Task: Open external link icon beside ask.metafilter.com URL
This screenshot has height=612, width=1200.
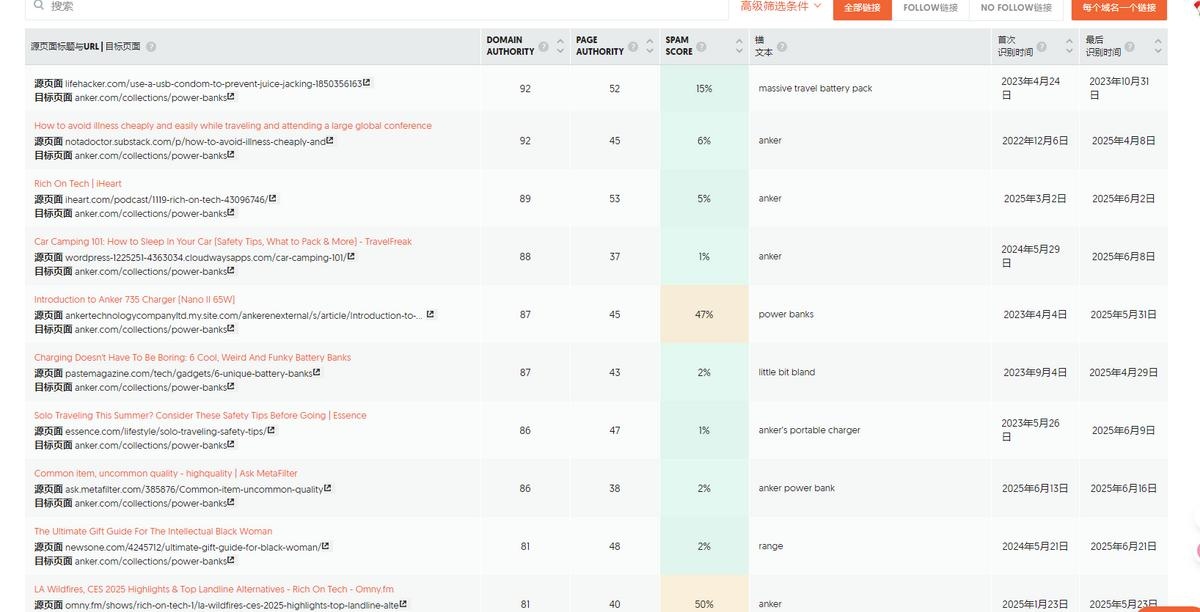Action: pyautogui.click(x=328, y=489)
